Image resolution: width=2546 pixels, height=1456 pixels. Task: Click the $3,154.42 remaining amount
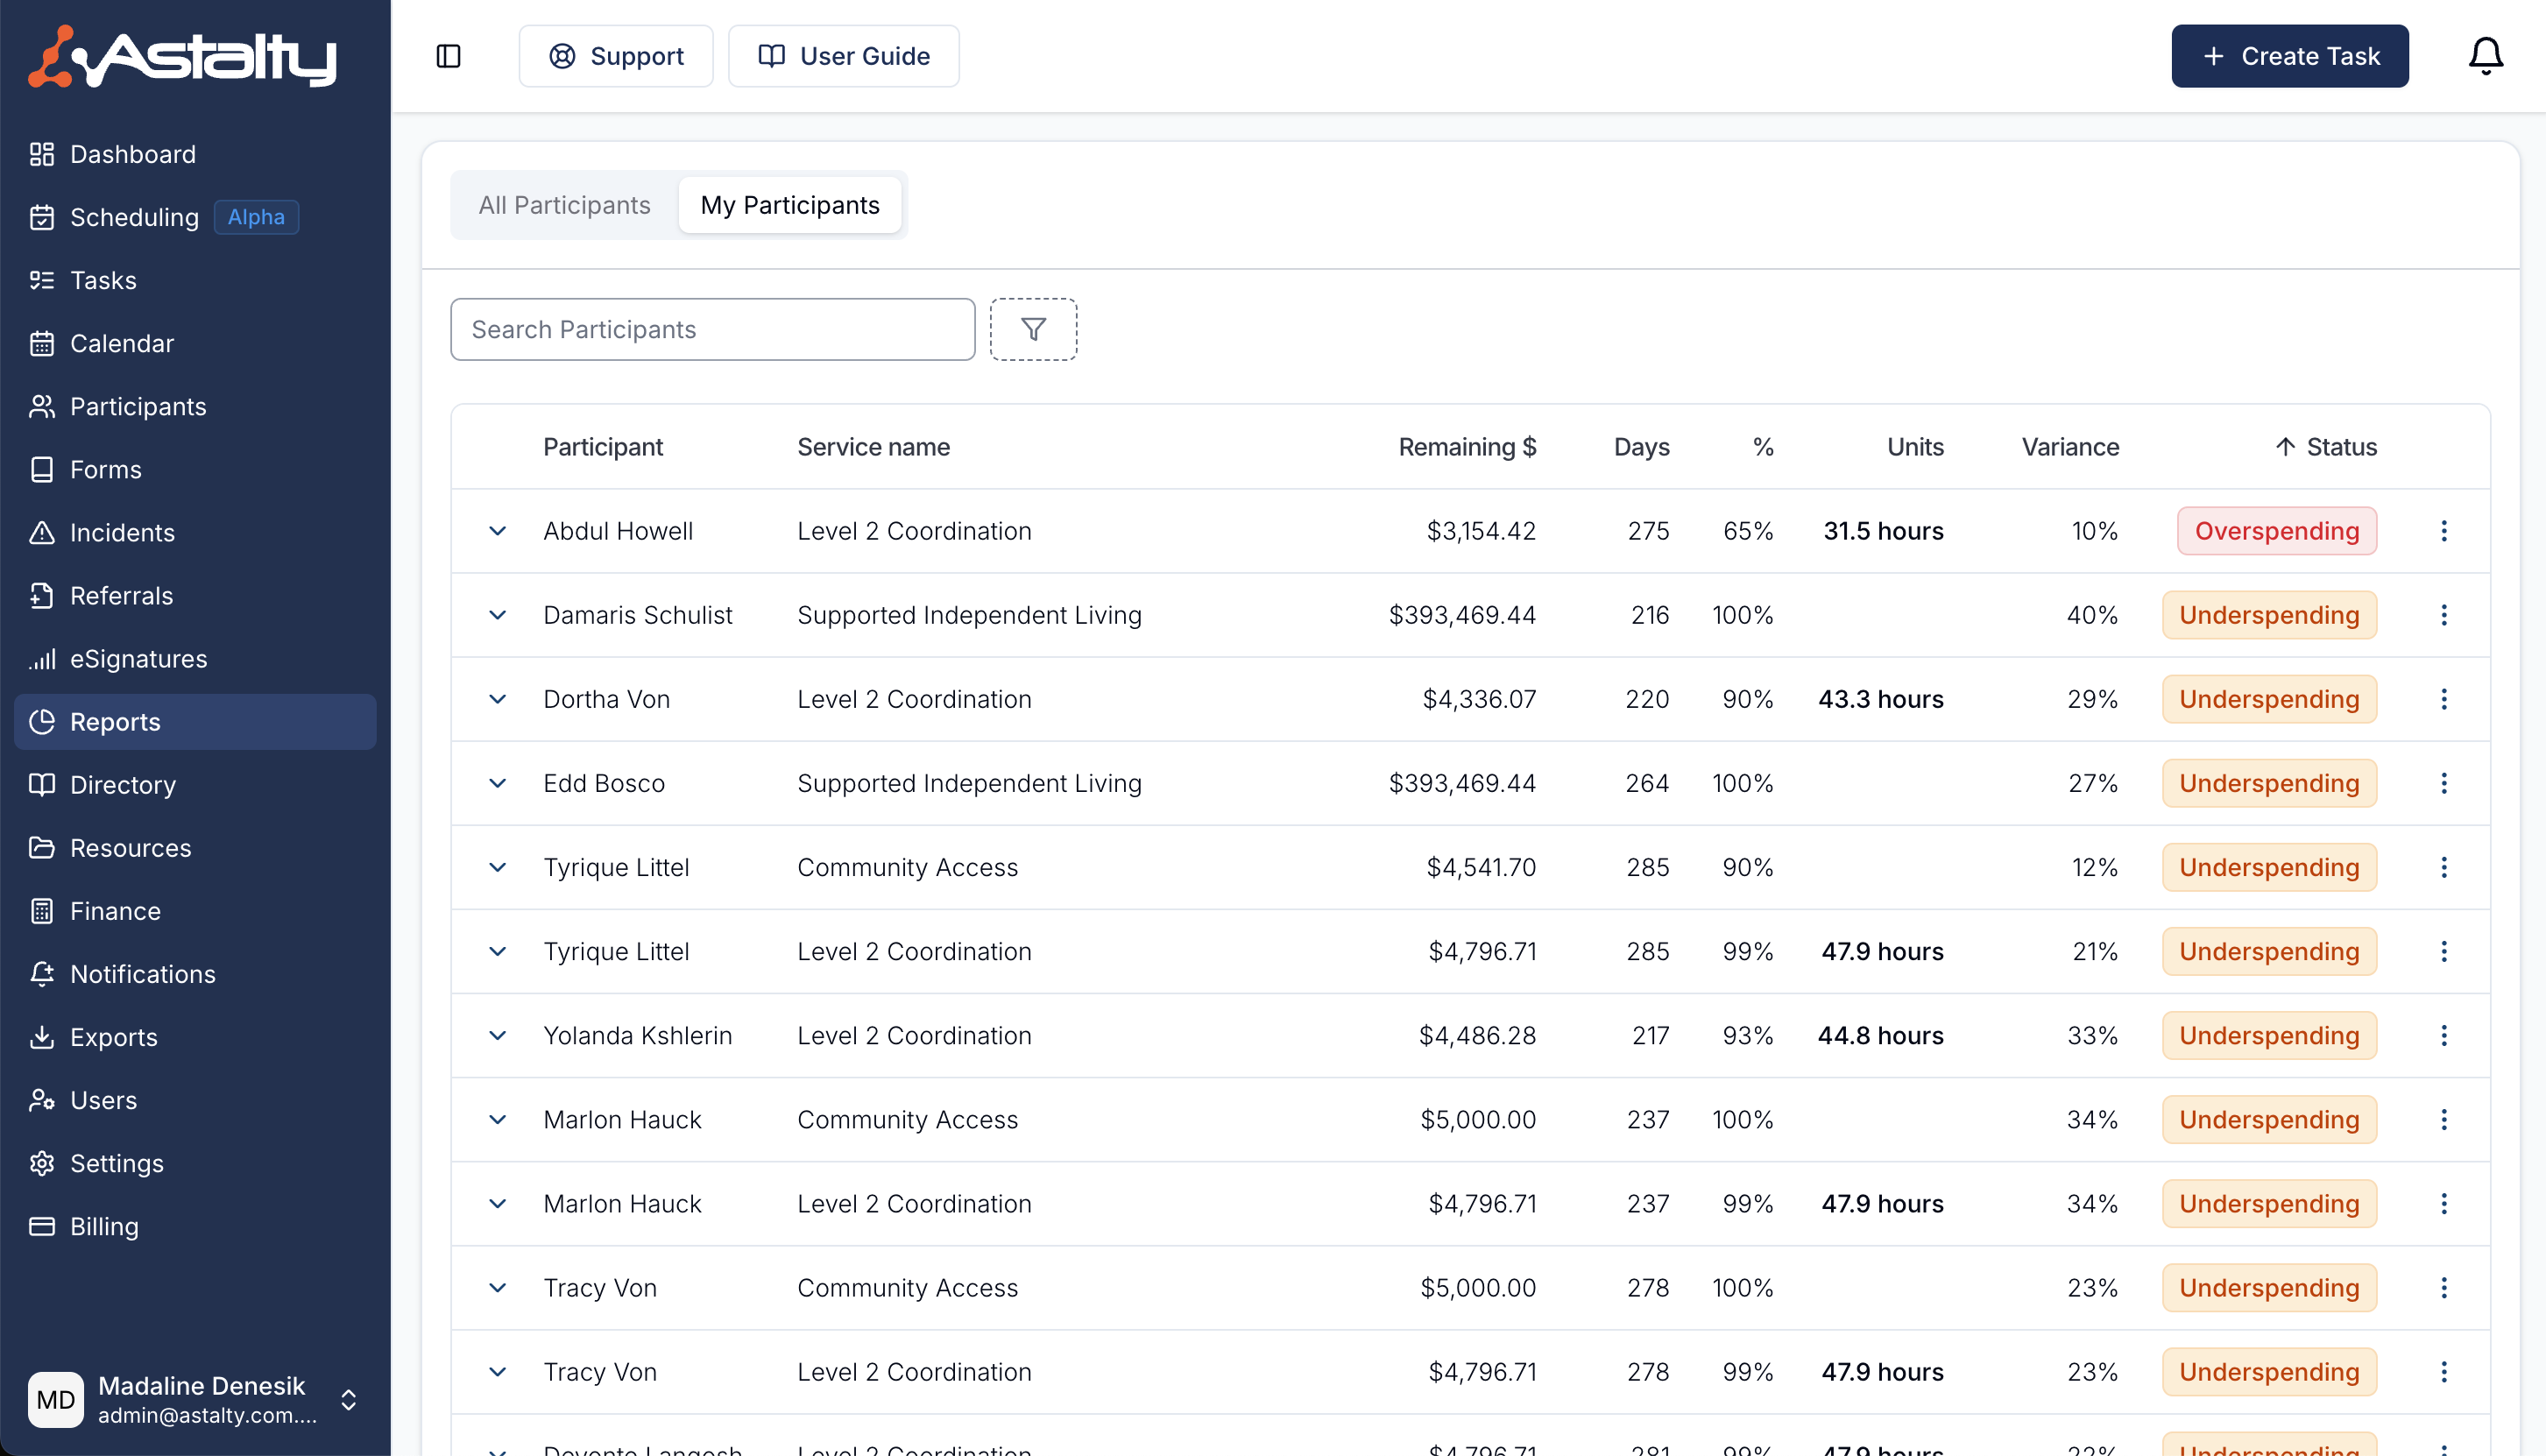coord(1481,531)
